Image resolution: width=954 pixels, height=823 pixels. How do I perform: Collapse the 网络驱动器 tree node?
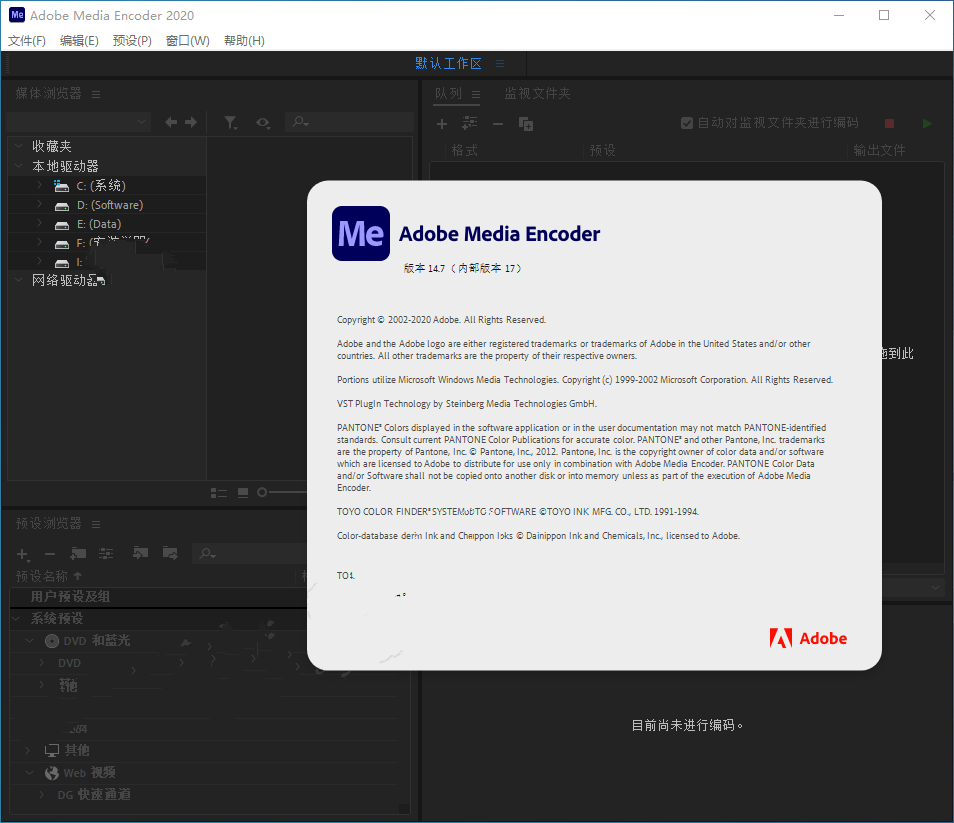click(x=19, y=279)
